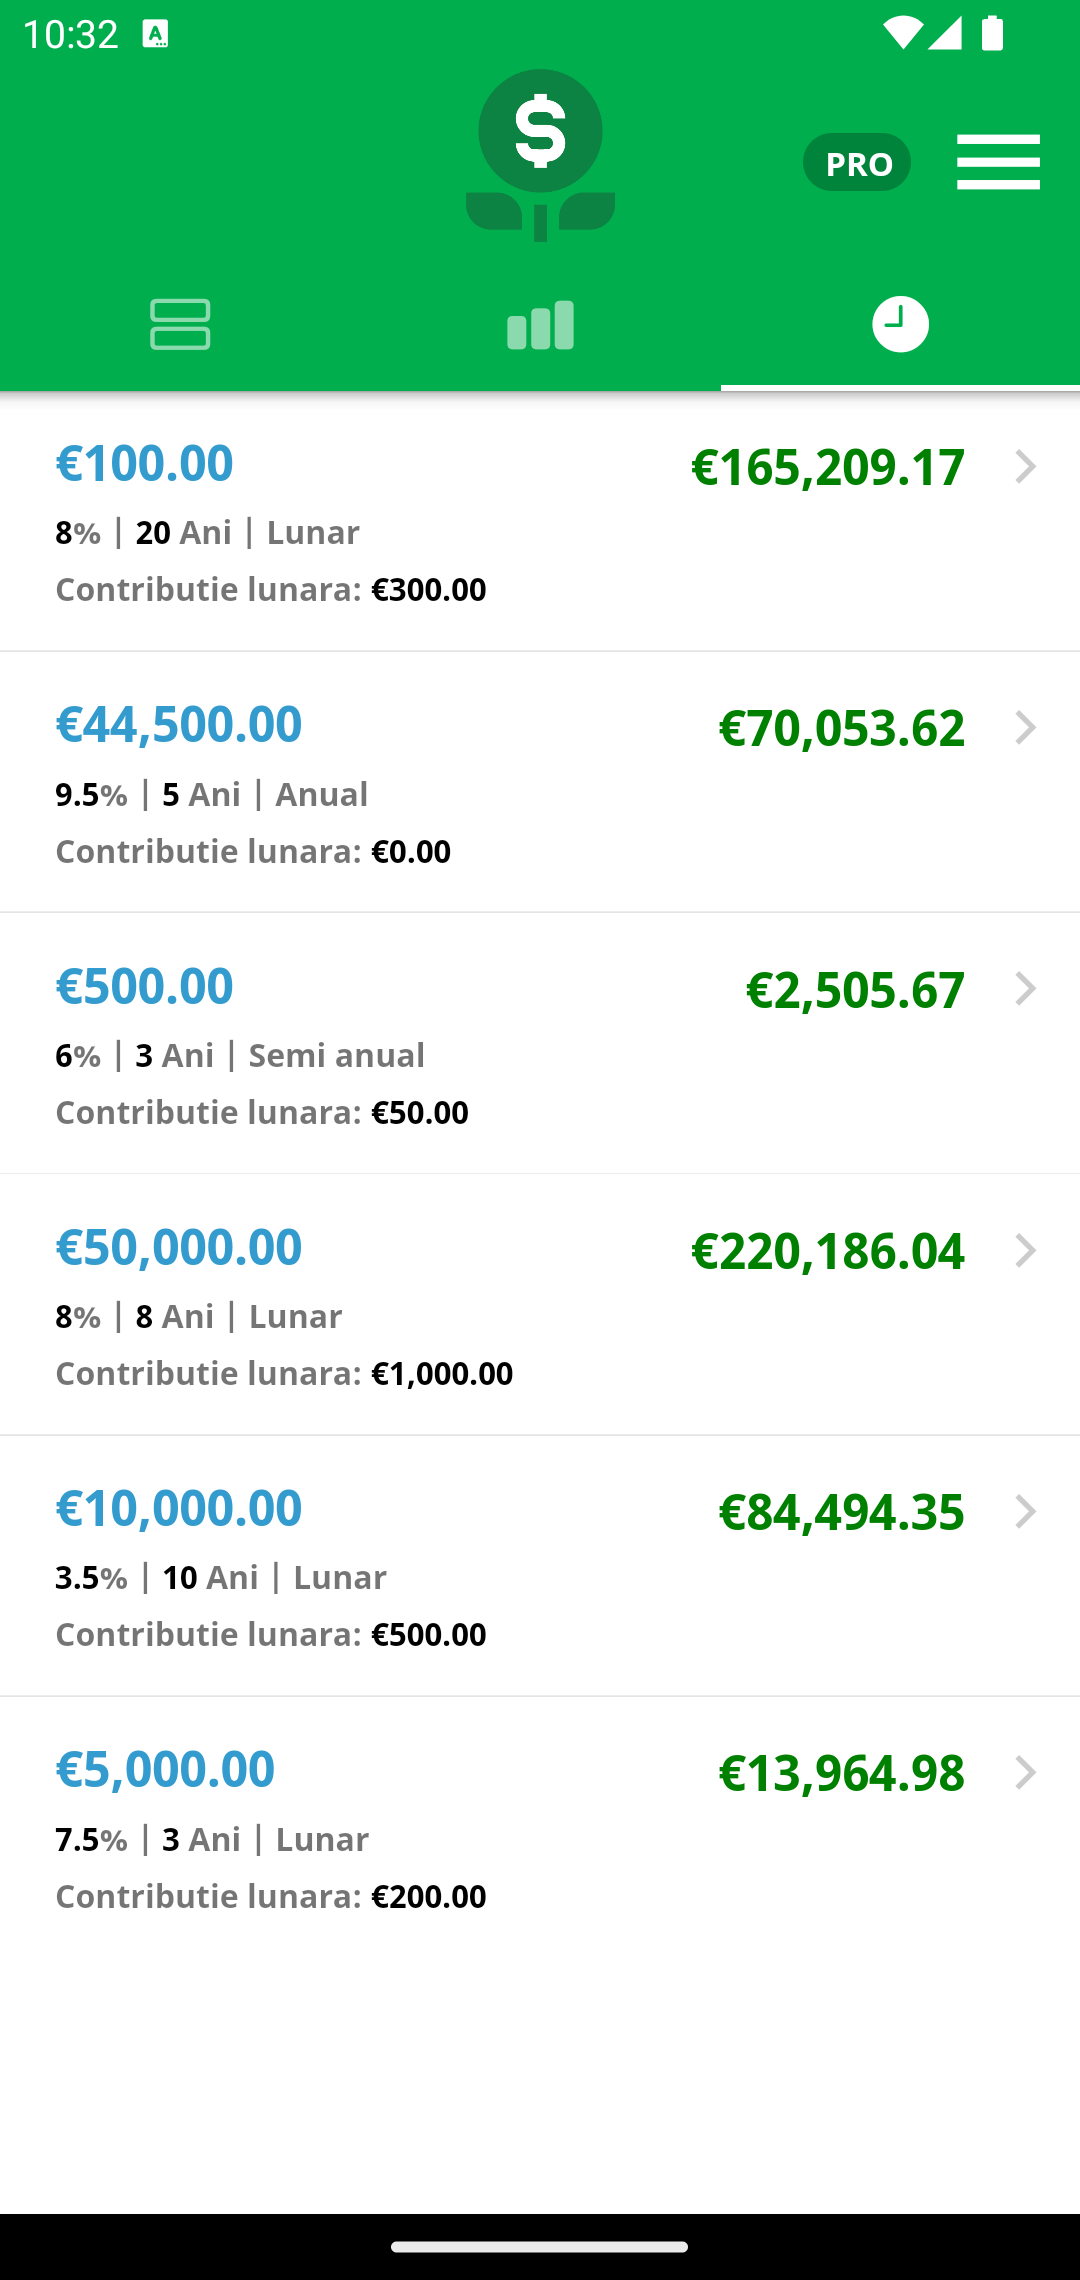Switch to the bar chart tab
The width and height of the screenshot is (1080, 2280).
pyautogui.click(x=540, y=324)
